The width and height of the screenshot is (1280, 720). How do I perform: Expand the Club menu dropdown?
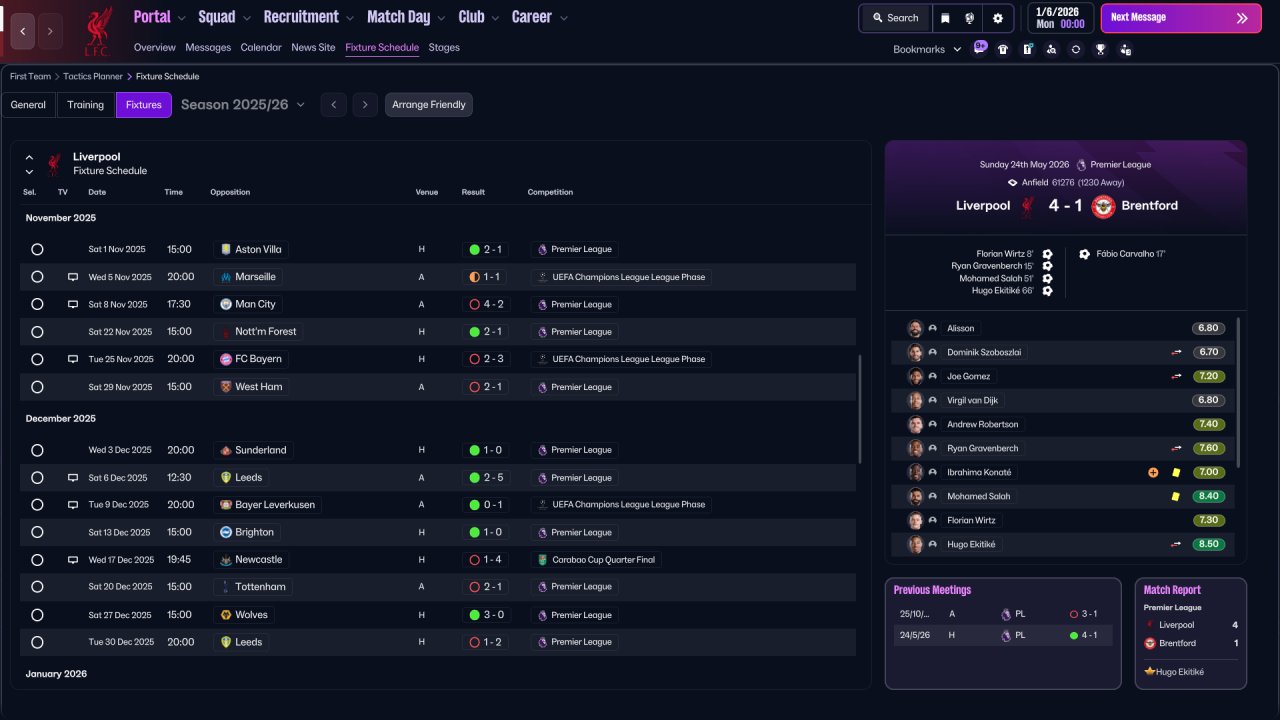495,18
